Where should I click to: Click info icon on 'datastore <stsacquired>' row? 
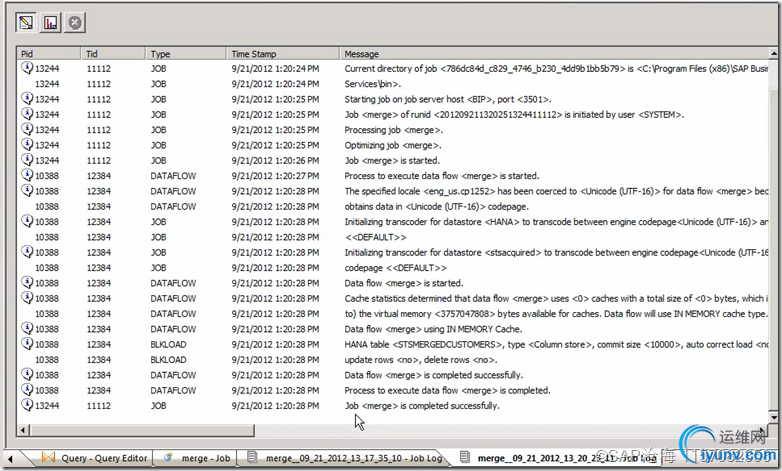pos(27,252)
